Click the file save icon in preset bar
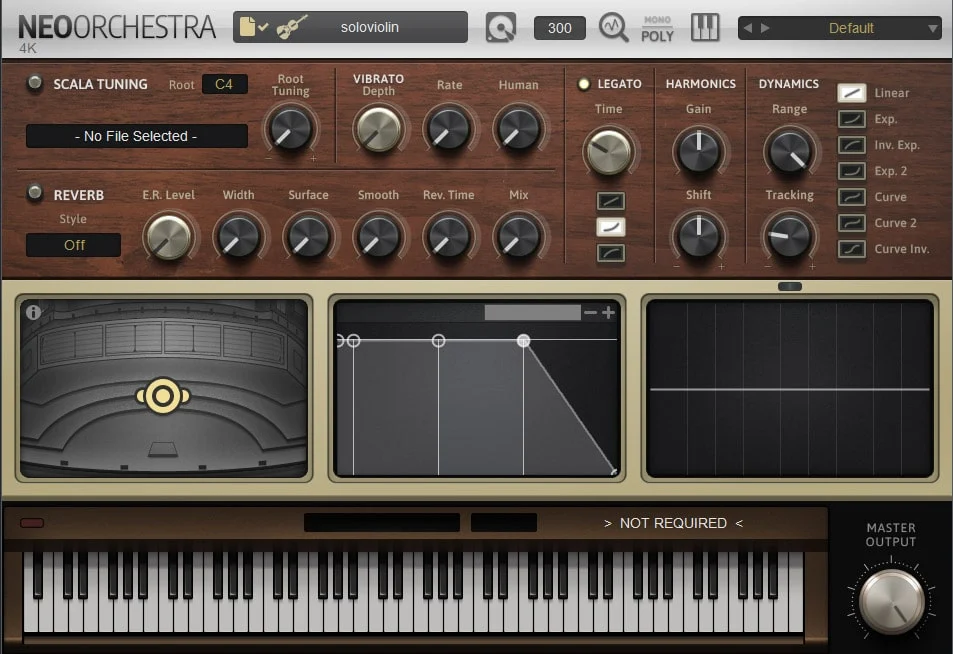This screenshot has width=953, height=654. click(x=254, y=27)
